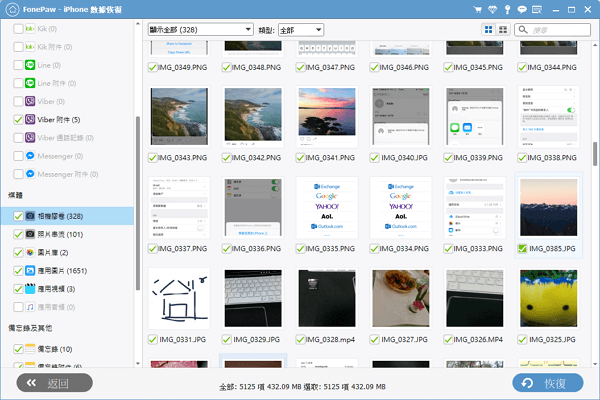
Task: Click the 應用圖片 picture icon
Action: (30, 271)
